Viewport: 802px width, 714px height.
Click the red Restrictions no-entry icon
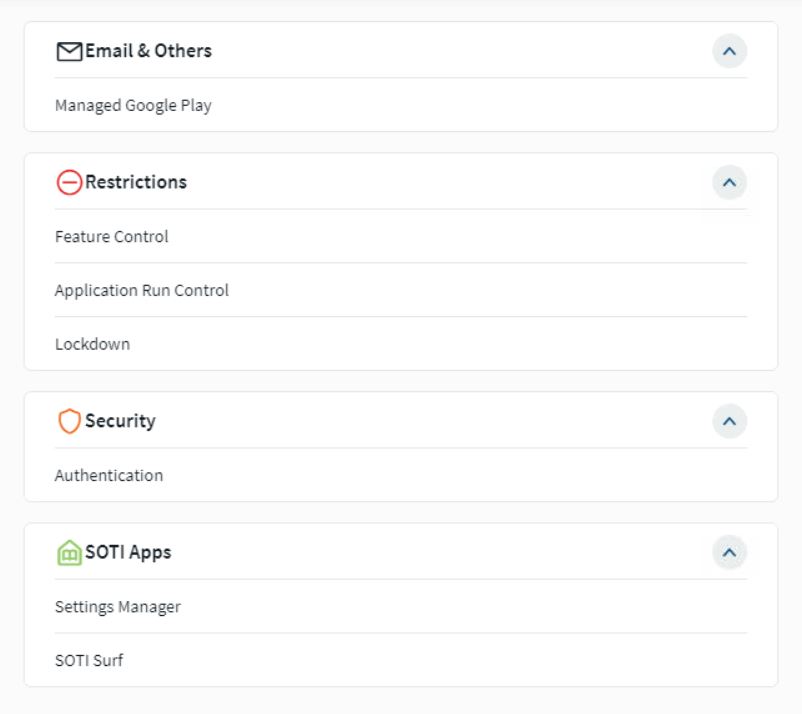[69, 183]
